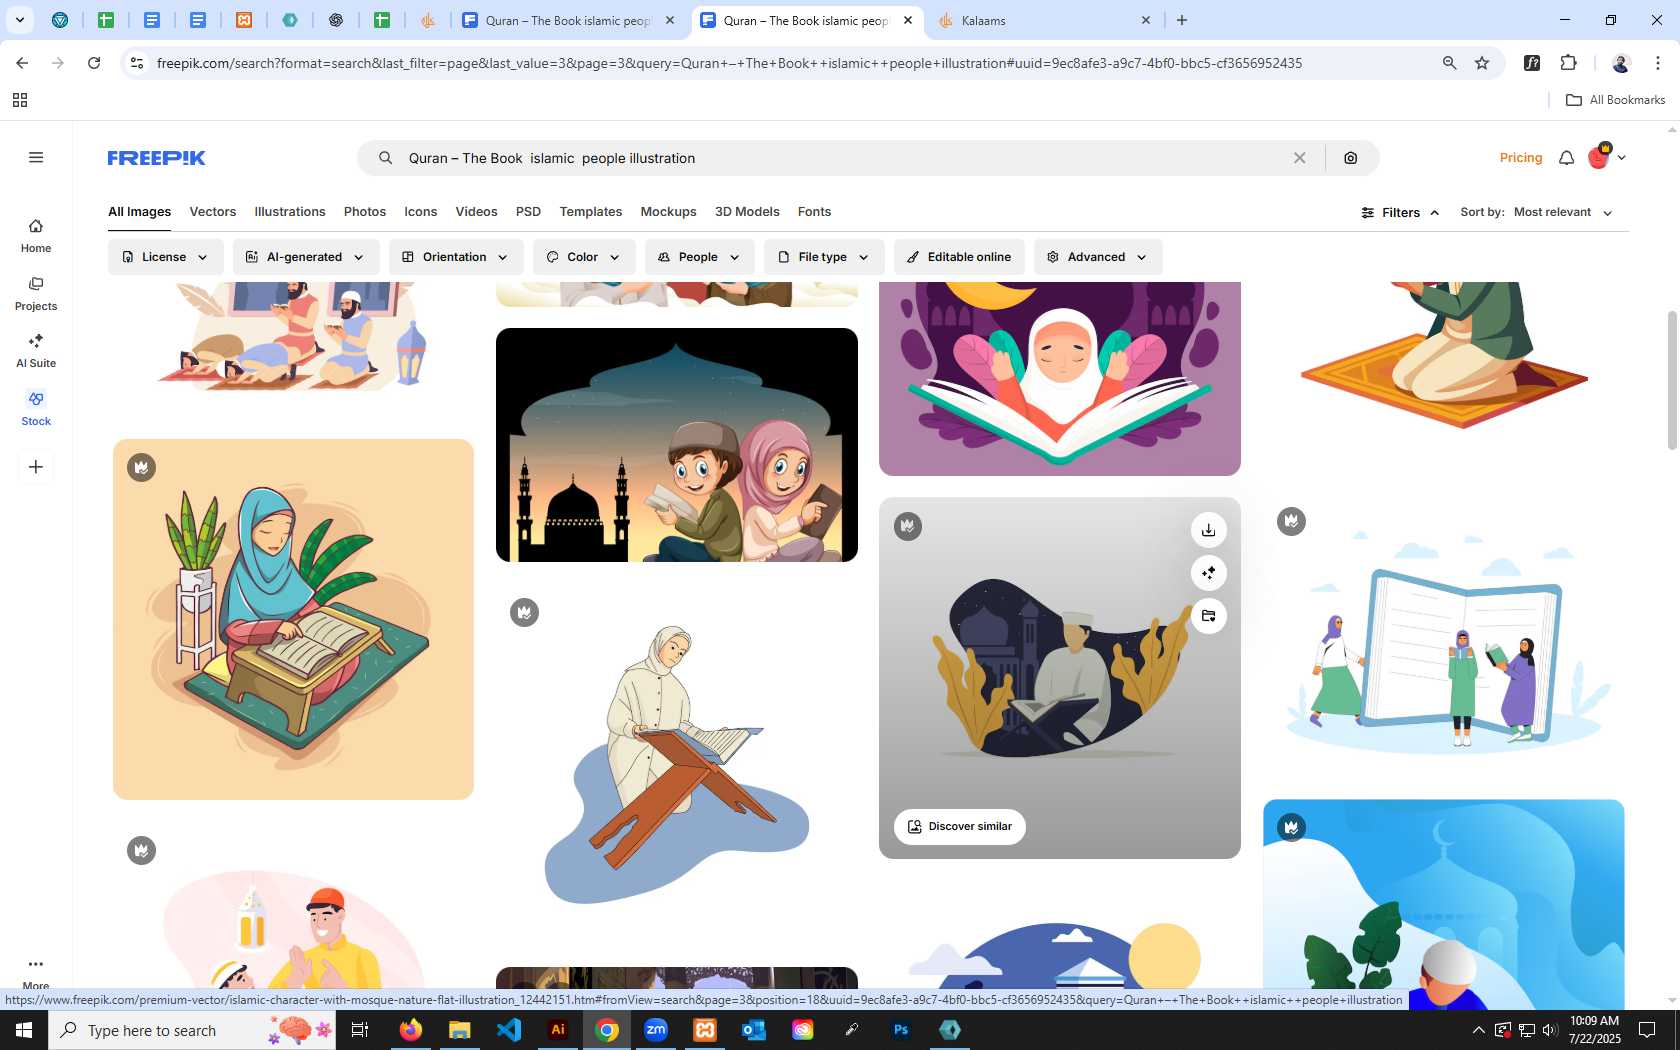Toggle the Editable online filter
Viewport: 1680px width, 1050px height.
point(959,257)
